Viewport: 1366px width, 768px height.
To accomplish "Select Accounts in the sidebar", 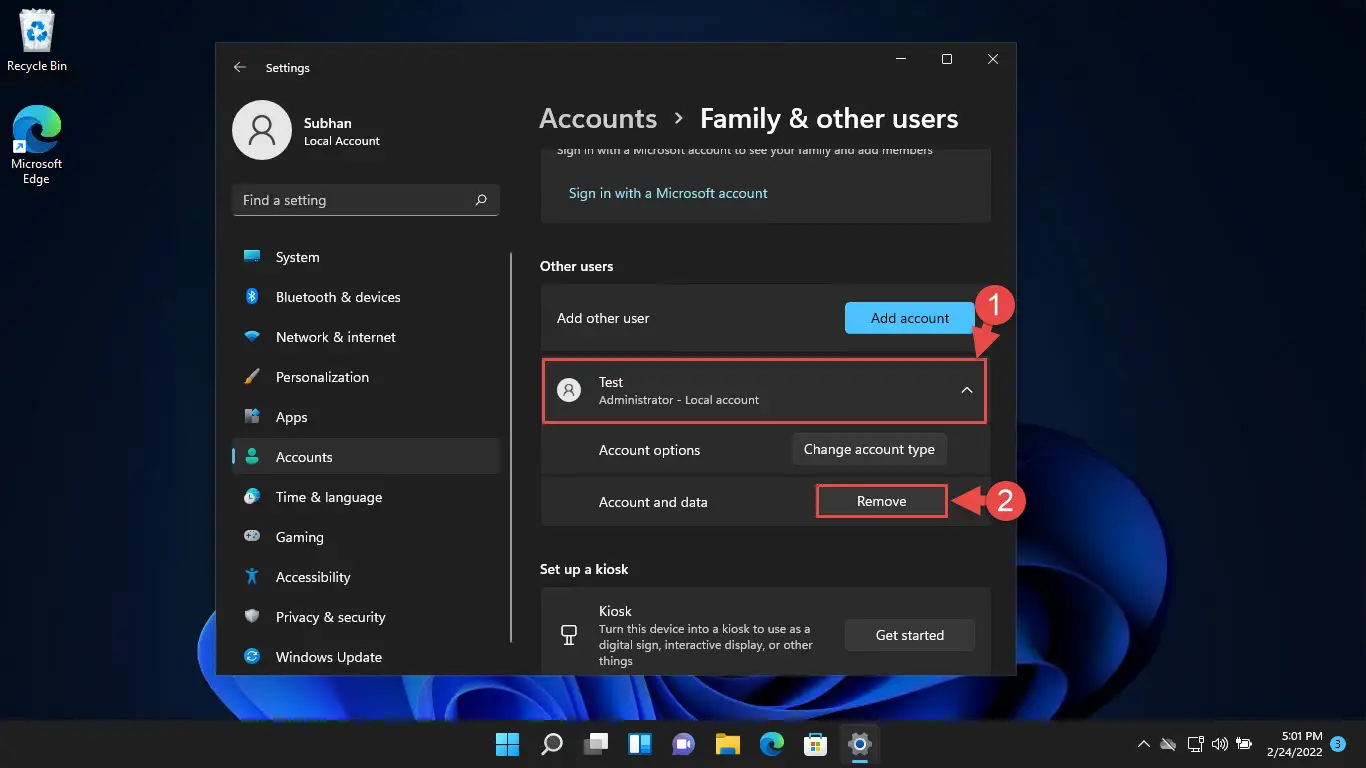I will click(x=366, y=457).
